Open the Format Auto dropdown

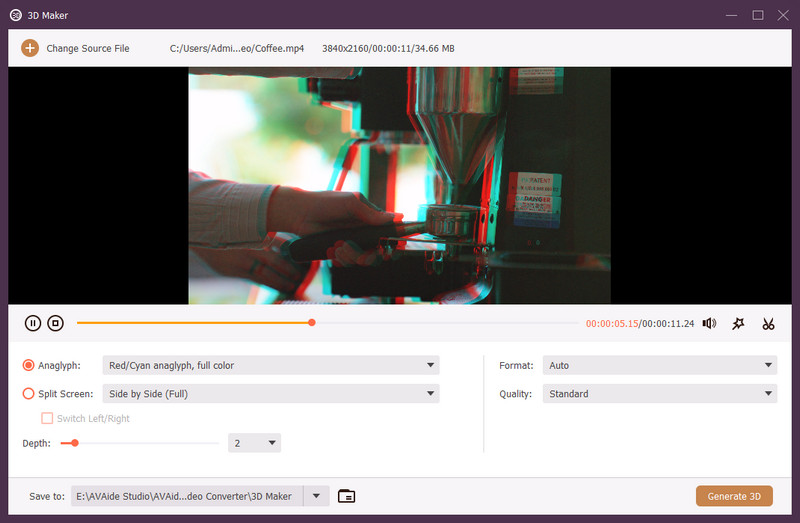click(660, 365)
